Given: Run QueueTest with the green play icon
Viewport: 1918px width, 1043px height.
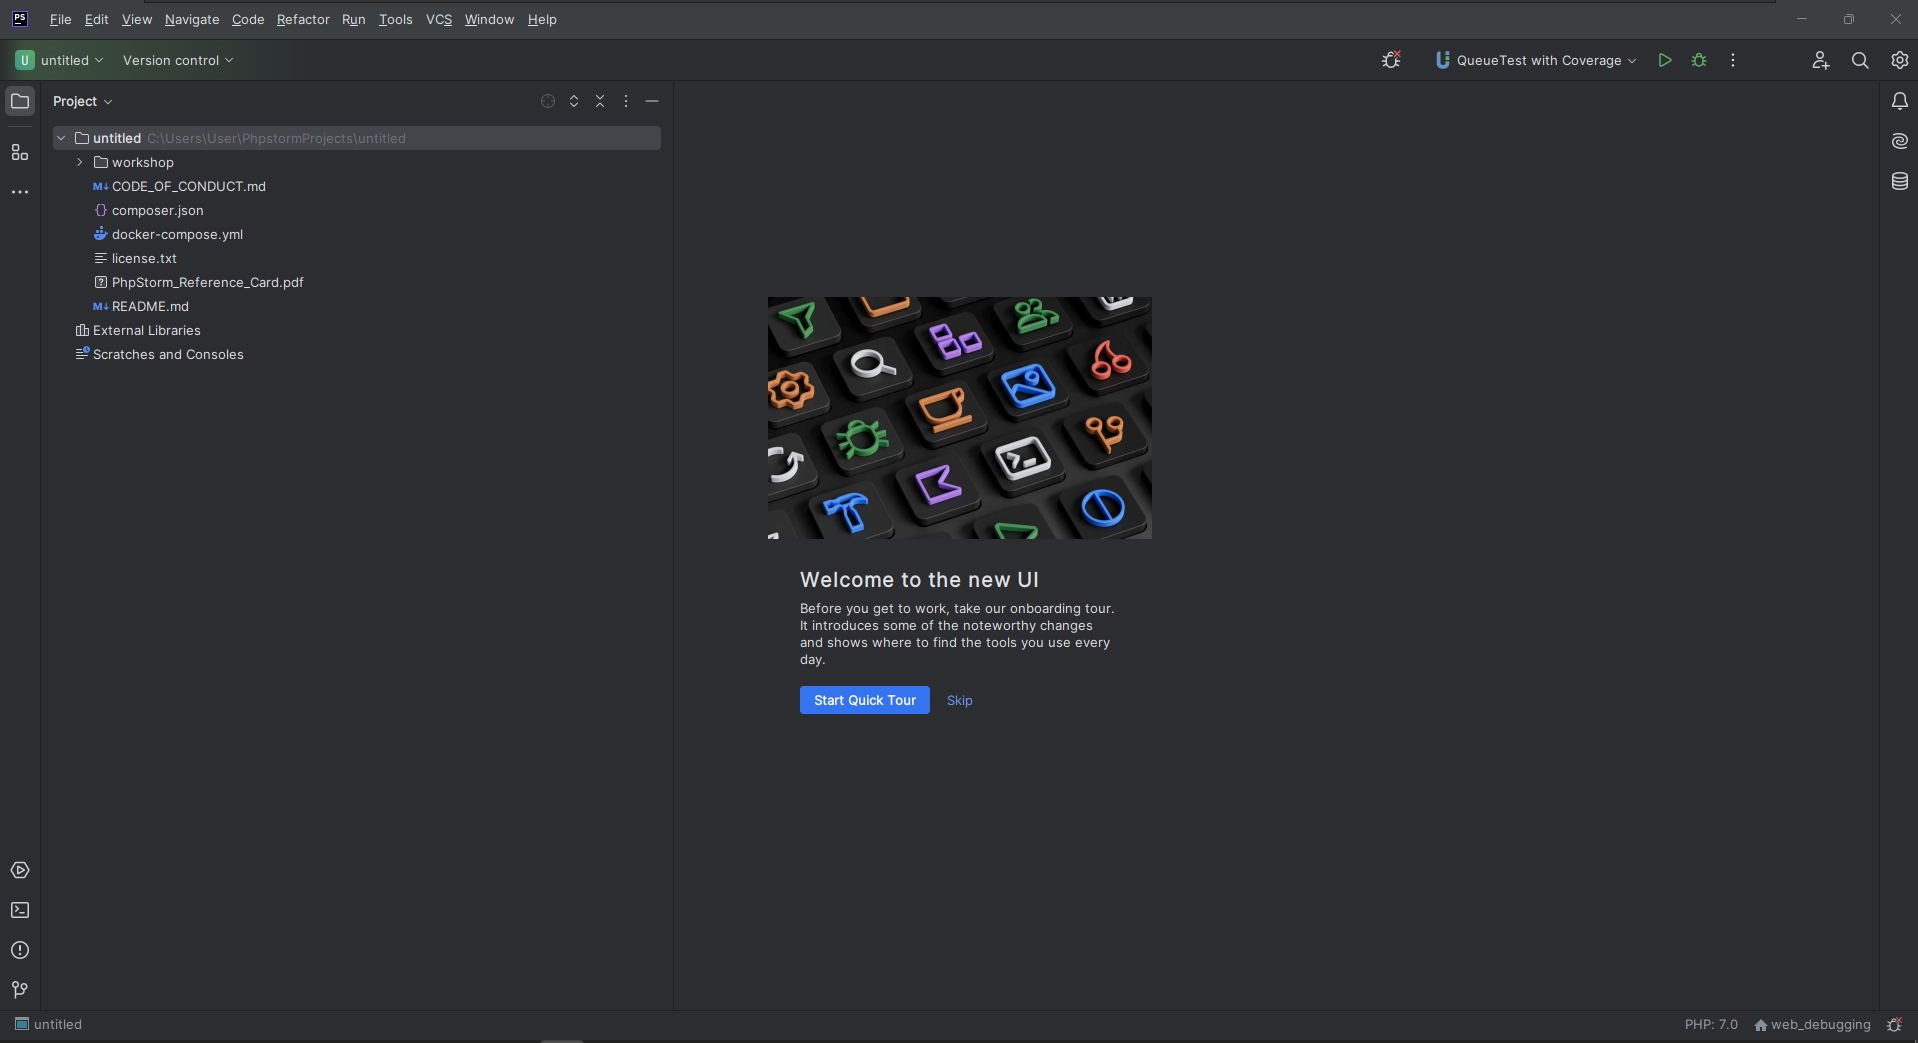Looking at the screenshot, I should point(1665,61).
